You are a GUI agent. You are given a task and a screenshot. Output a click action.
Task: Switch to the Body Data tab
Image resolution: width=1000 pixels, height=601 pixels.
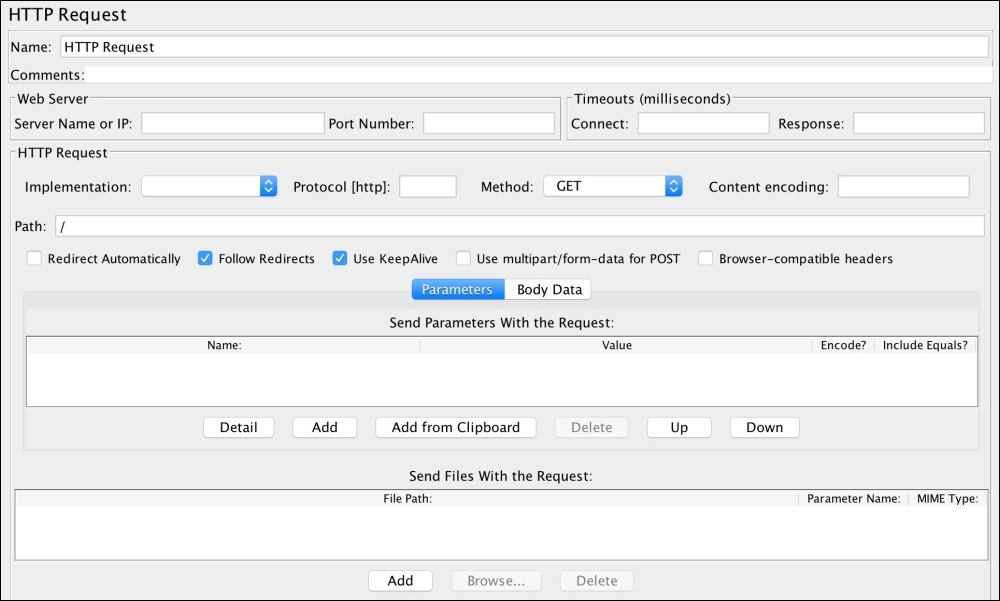[x=548, y=289]
